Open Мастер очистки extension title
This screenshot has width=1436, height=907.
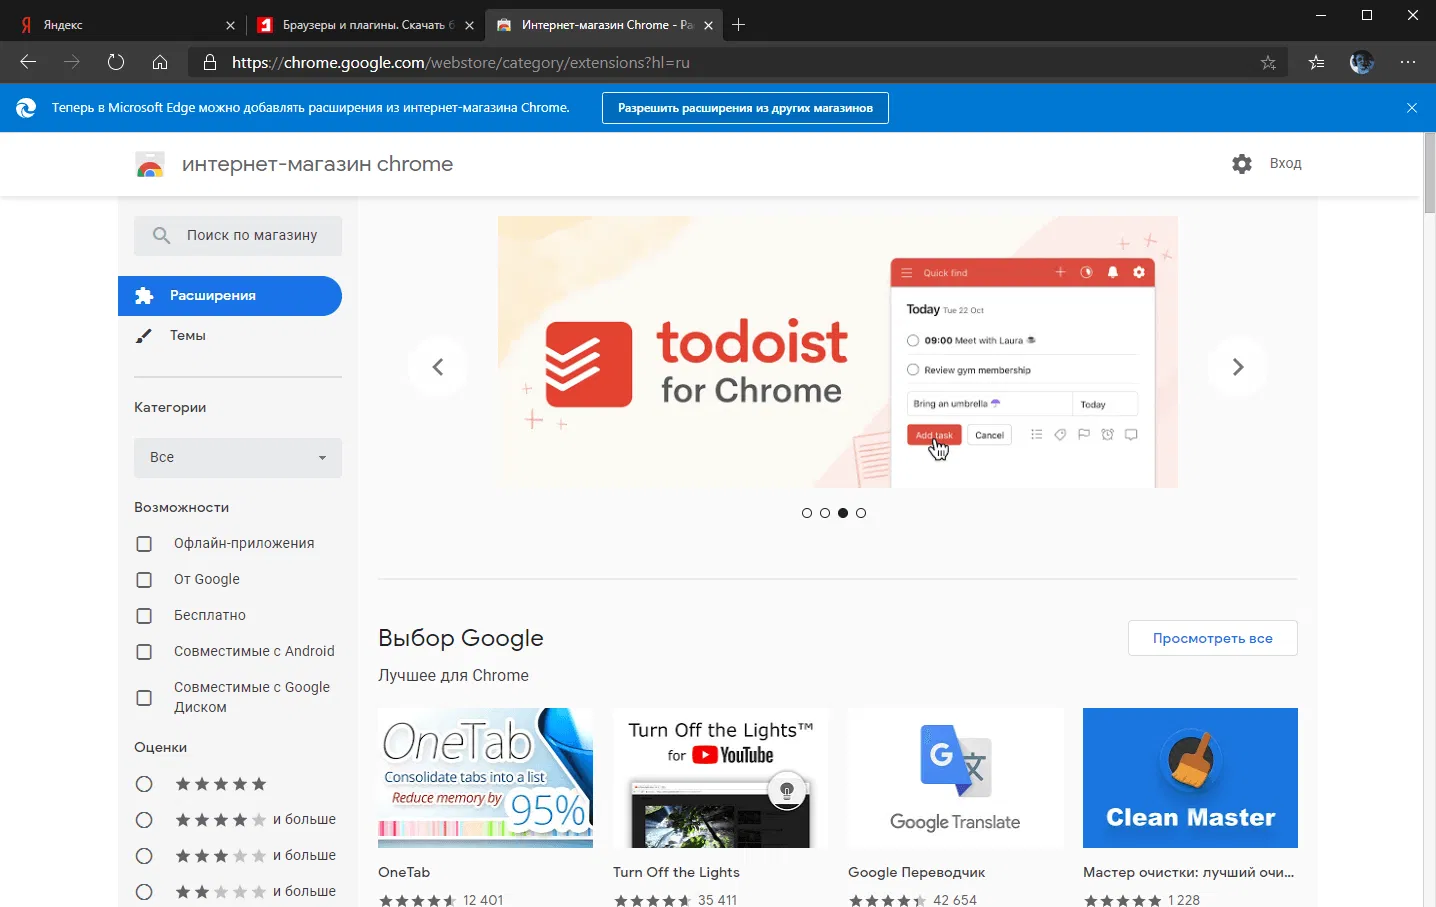point(1189,873)
